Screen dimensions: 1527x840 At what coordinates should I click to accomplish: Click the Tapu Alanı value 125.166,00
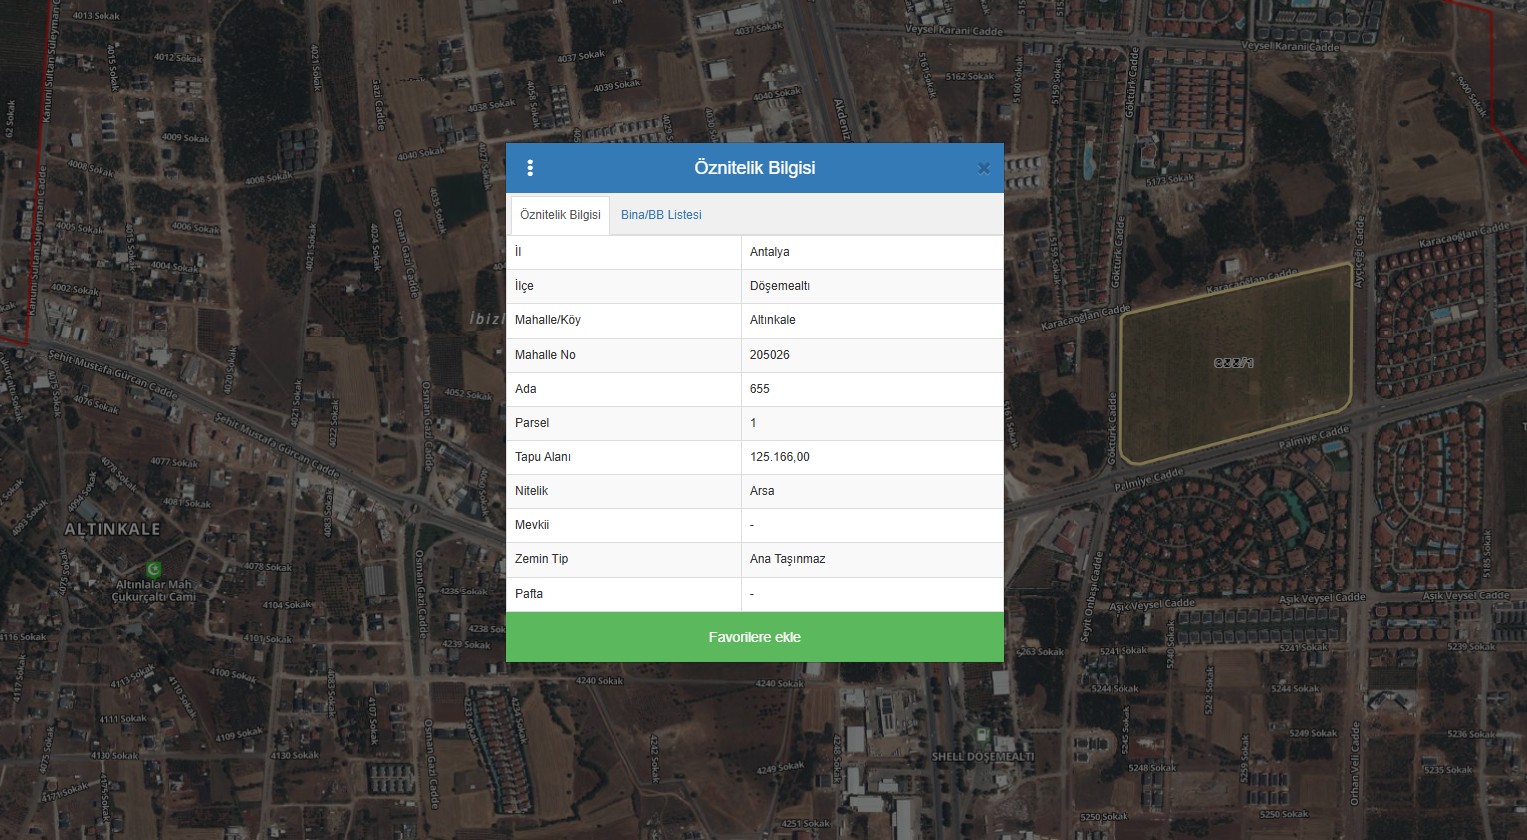point(780,457)
